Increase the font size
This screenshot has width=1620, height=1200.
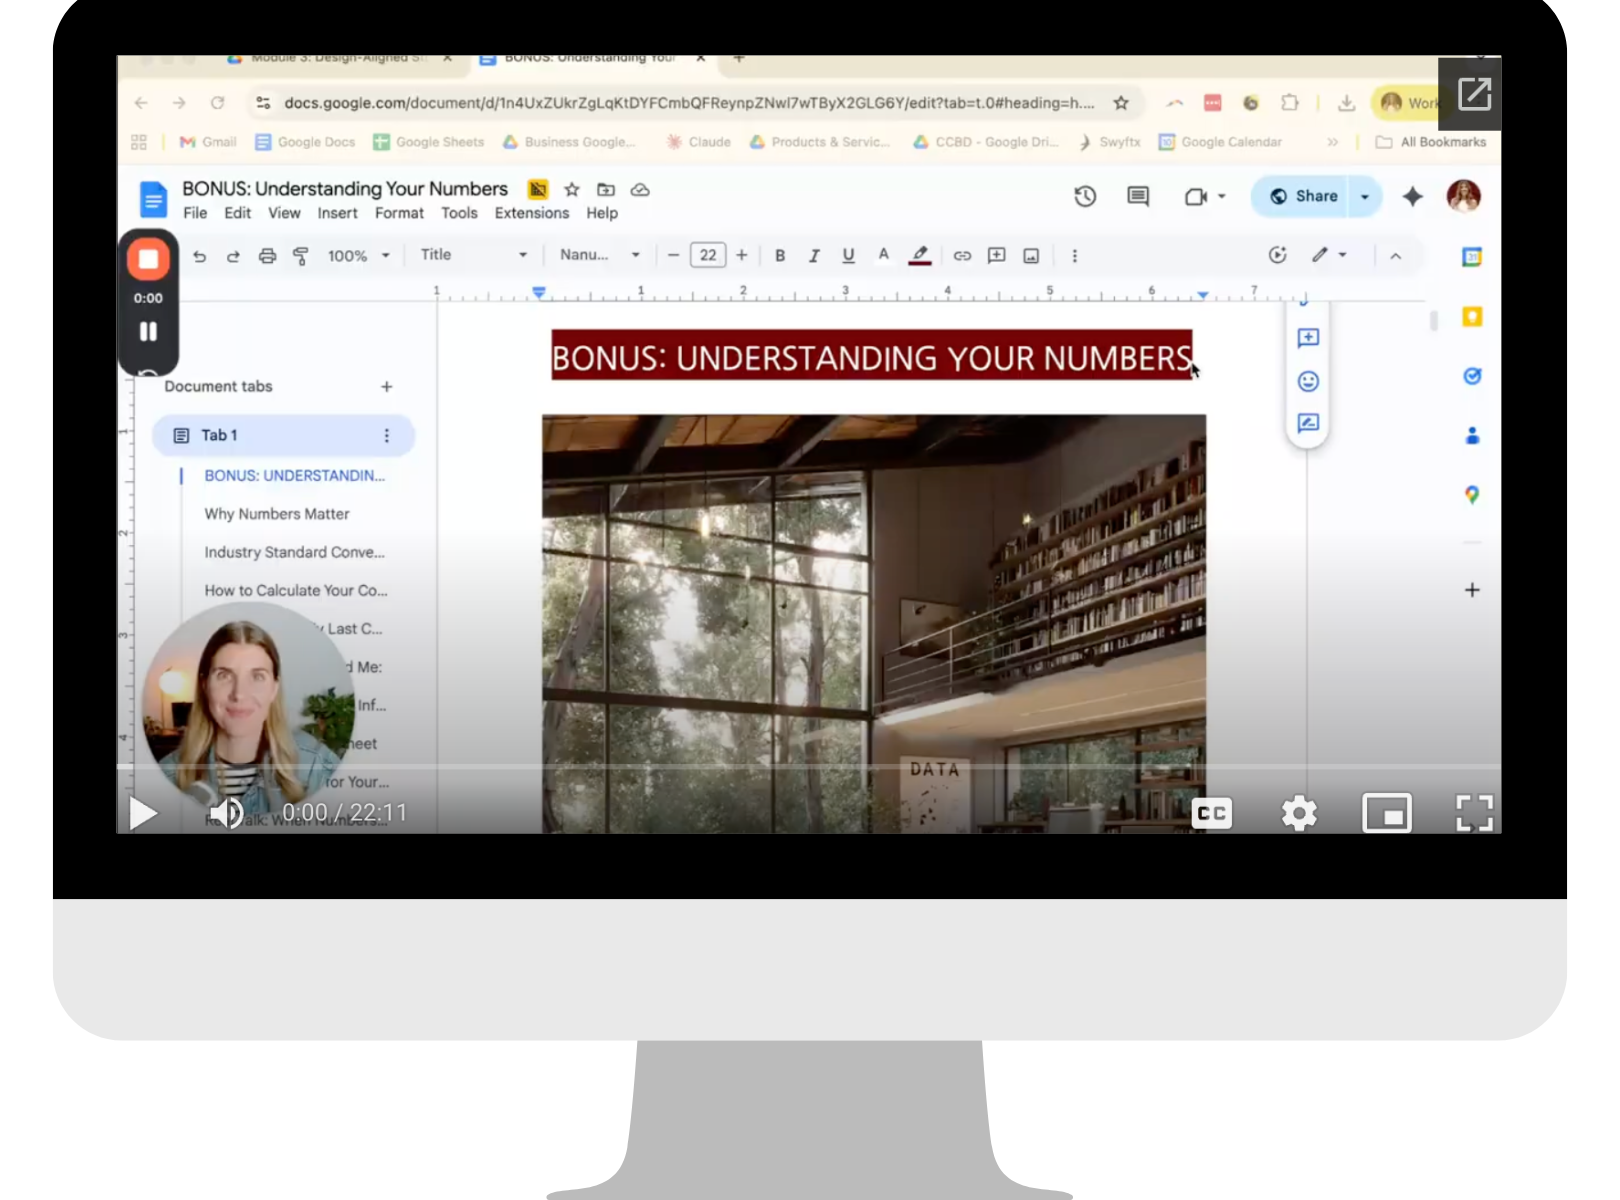click(742, 256)
